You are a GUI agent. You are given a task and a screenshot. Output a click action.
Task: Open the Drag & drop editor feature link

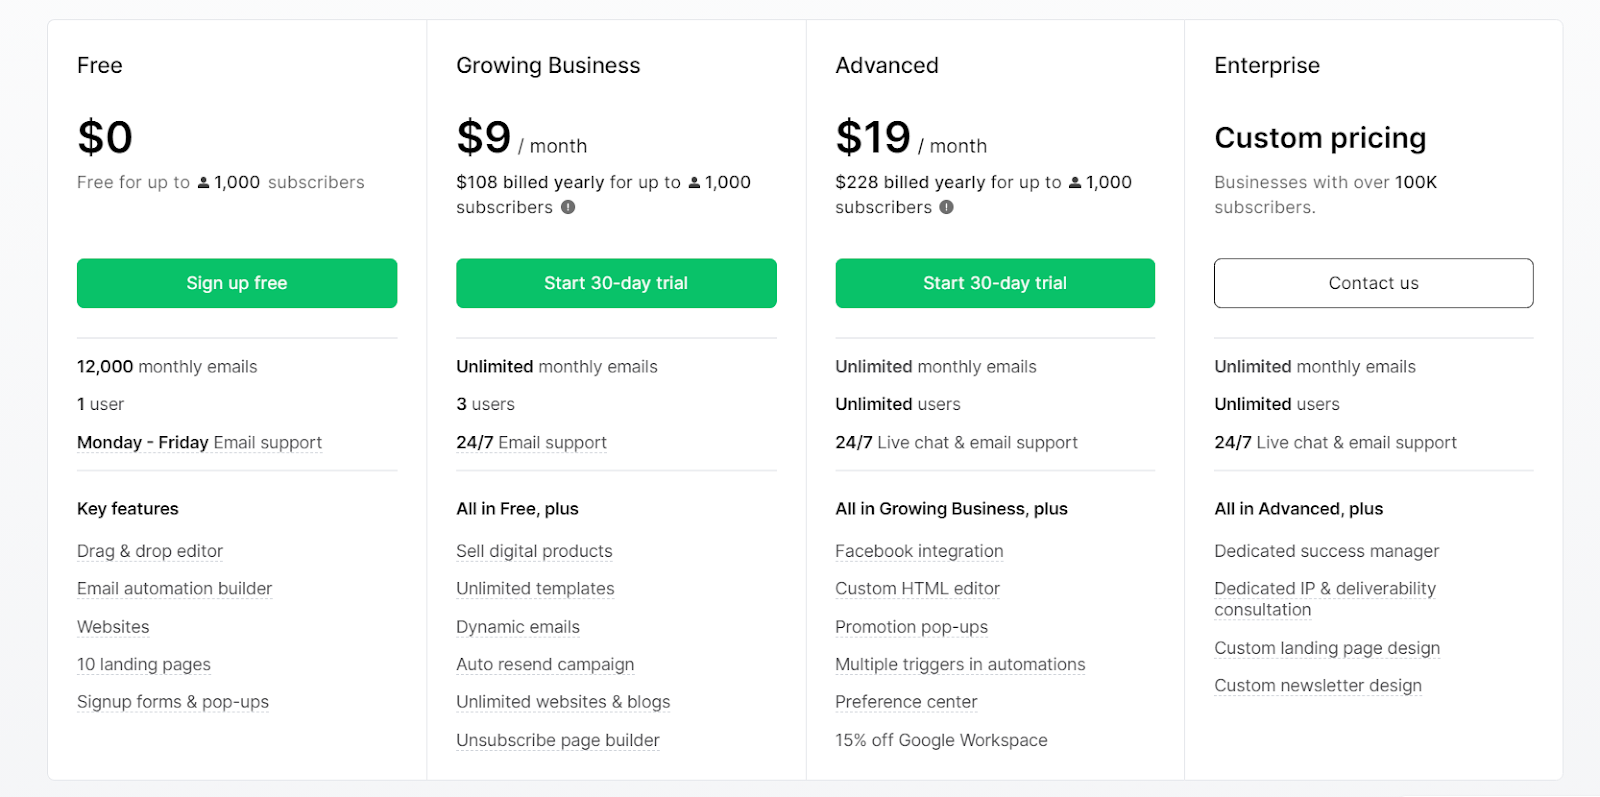pyautogui.click(x=150, y=551)
